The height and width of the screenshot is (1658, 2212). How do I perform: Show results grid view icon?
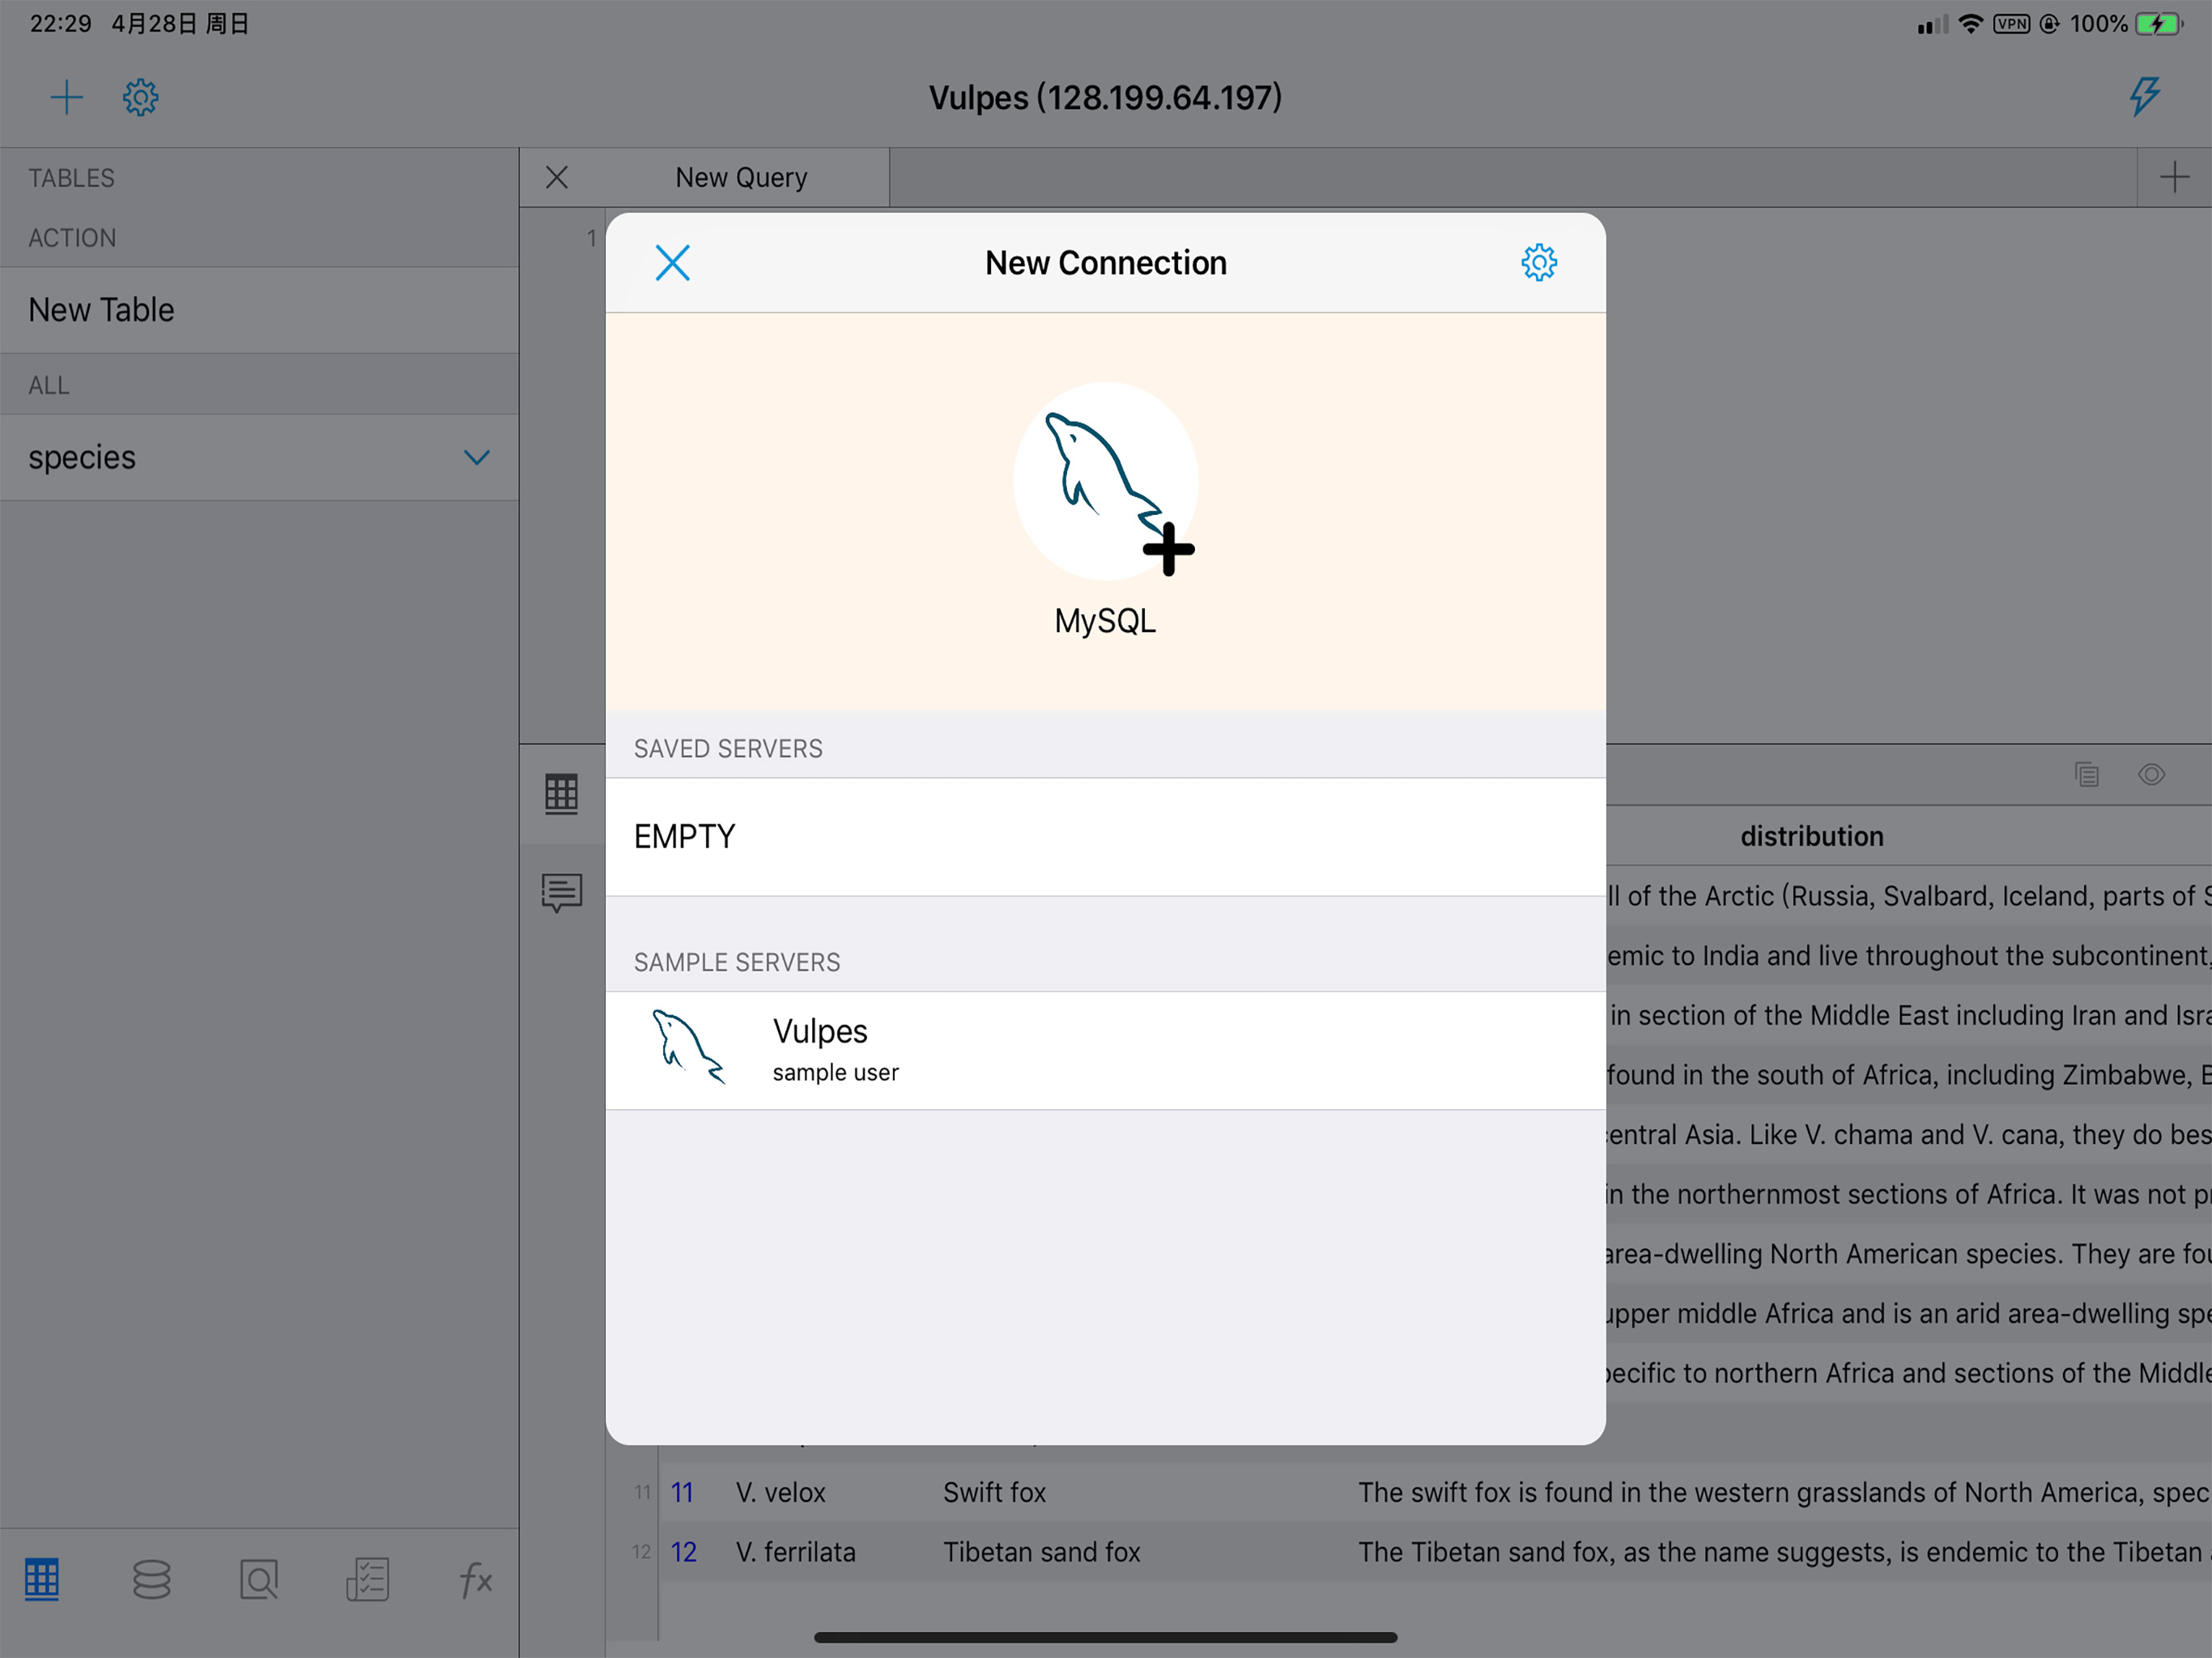pos(561,794)
